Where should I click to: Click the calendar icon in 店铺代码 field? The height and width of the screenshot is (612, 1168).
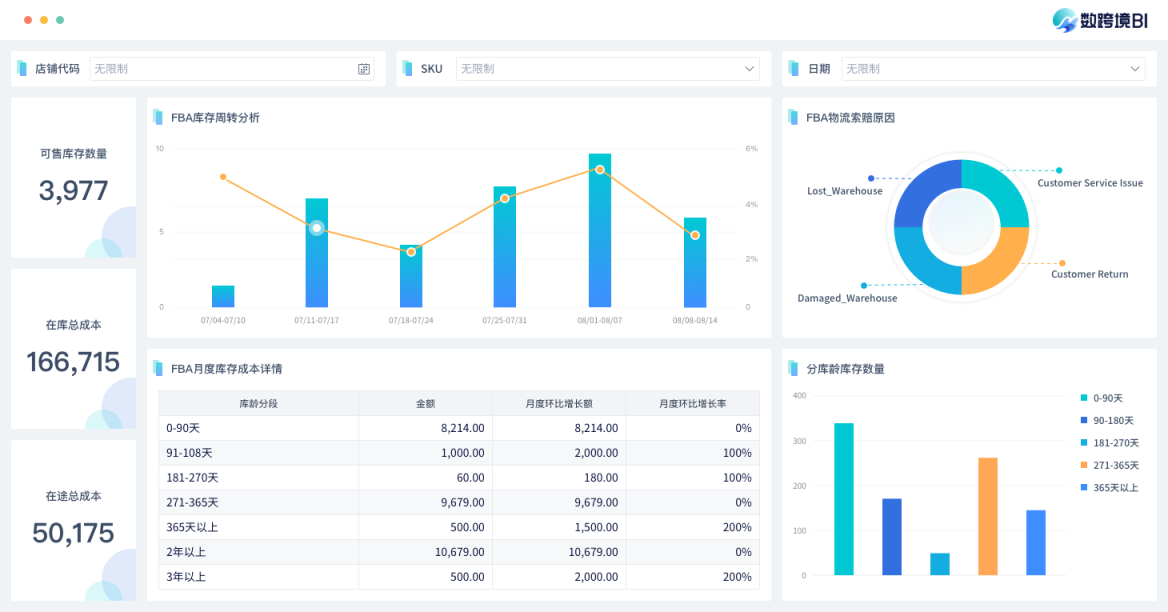click(x=364, y=69)
